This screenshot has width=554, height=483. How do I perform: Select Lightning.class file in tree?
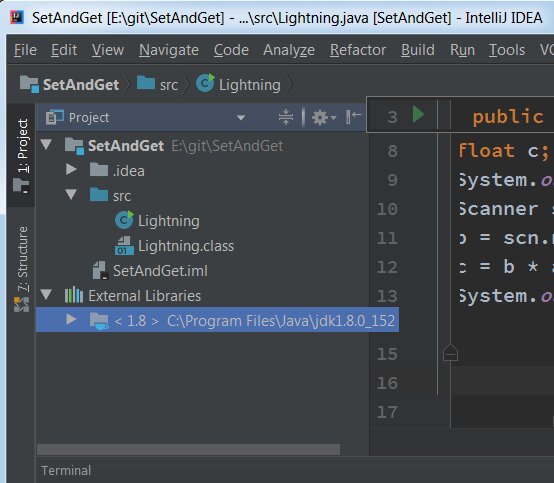point(202,246)
